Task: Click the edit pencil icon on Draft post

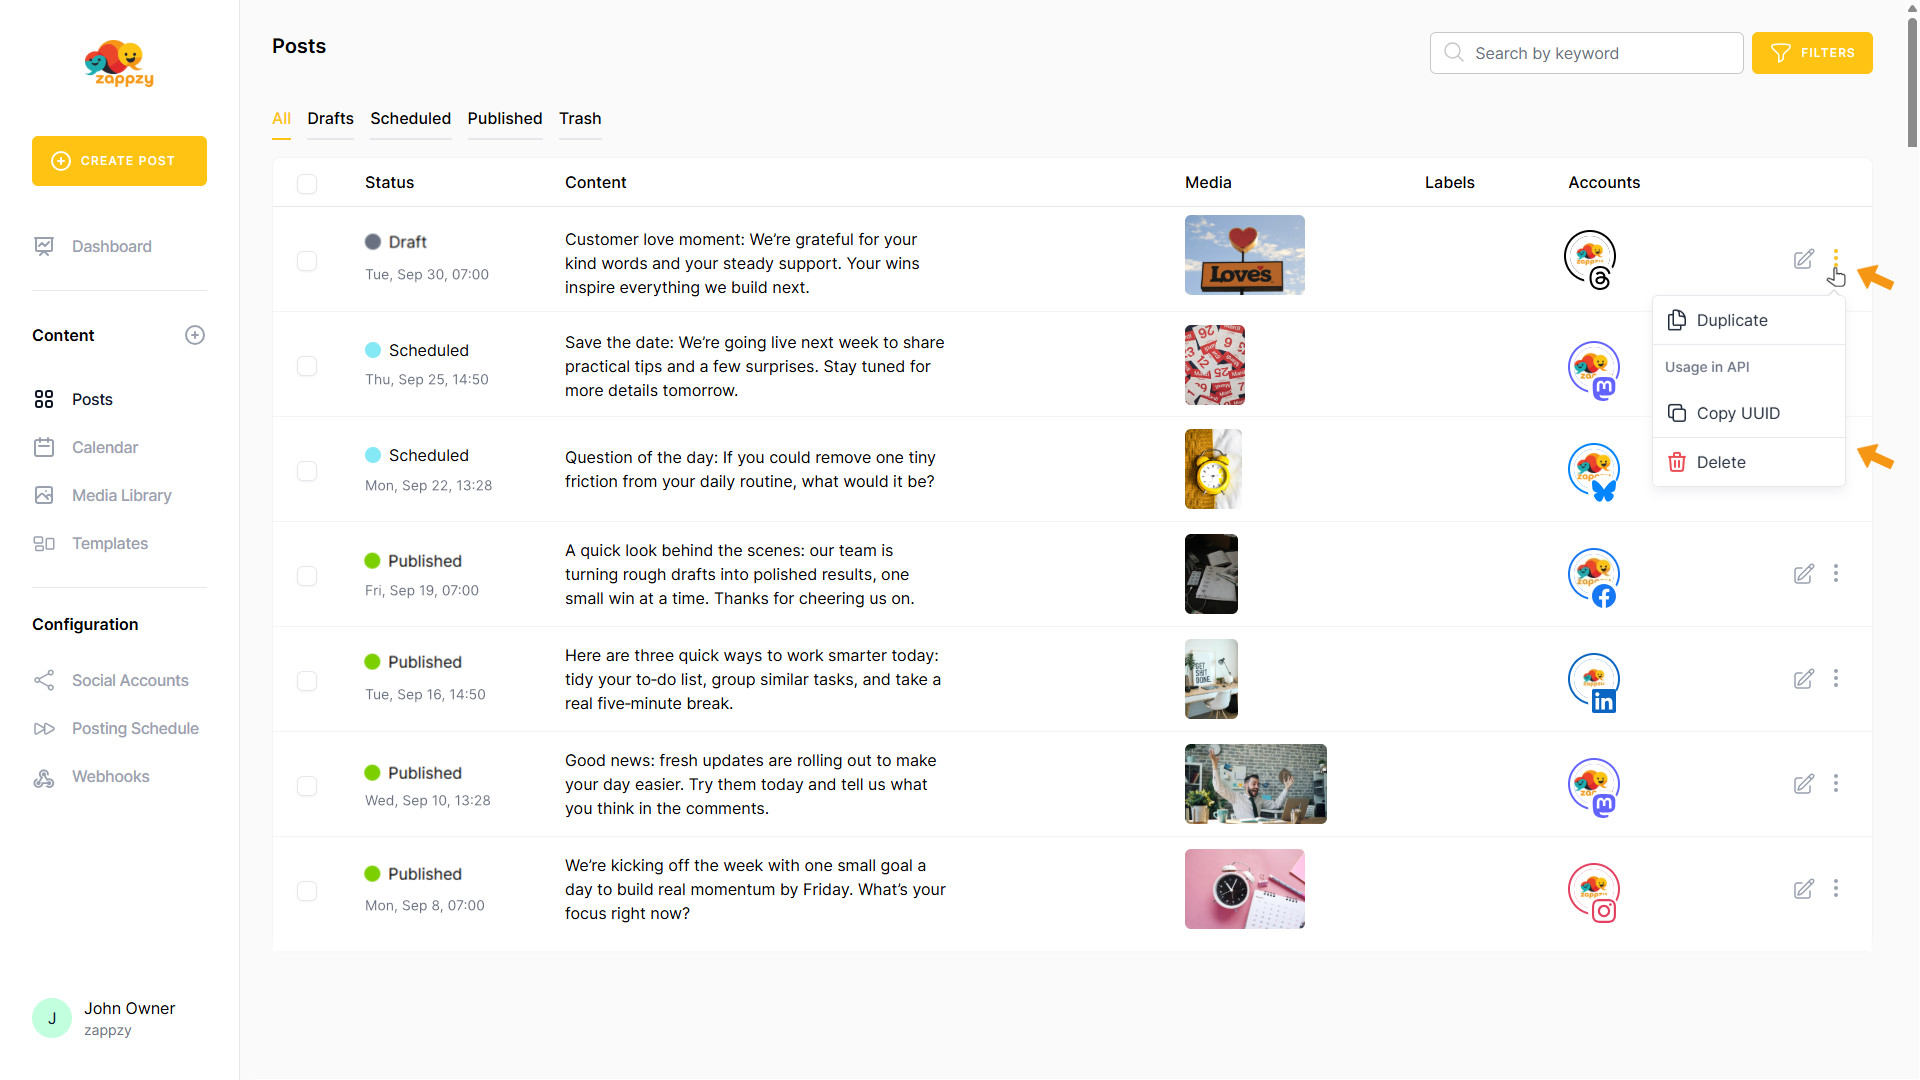Action: coord(1803,259)
